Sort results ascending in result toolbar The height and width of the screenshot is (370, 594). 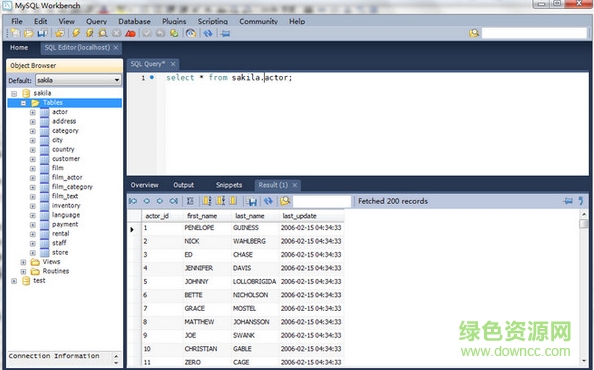click(206, 201)
